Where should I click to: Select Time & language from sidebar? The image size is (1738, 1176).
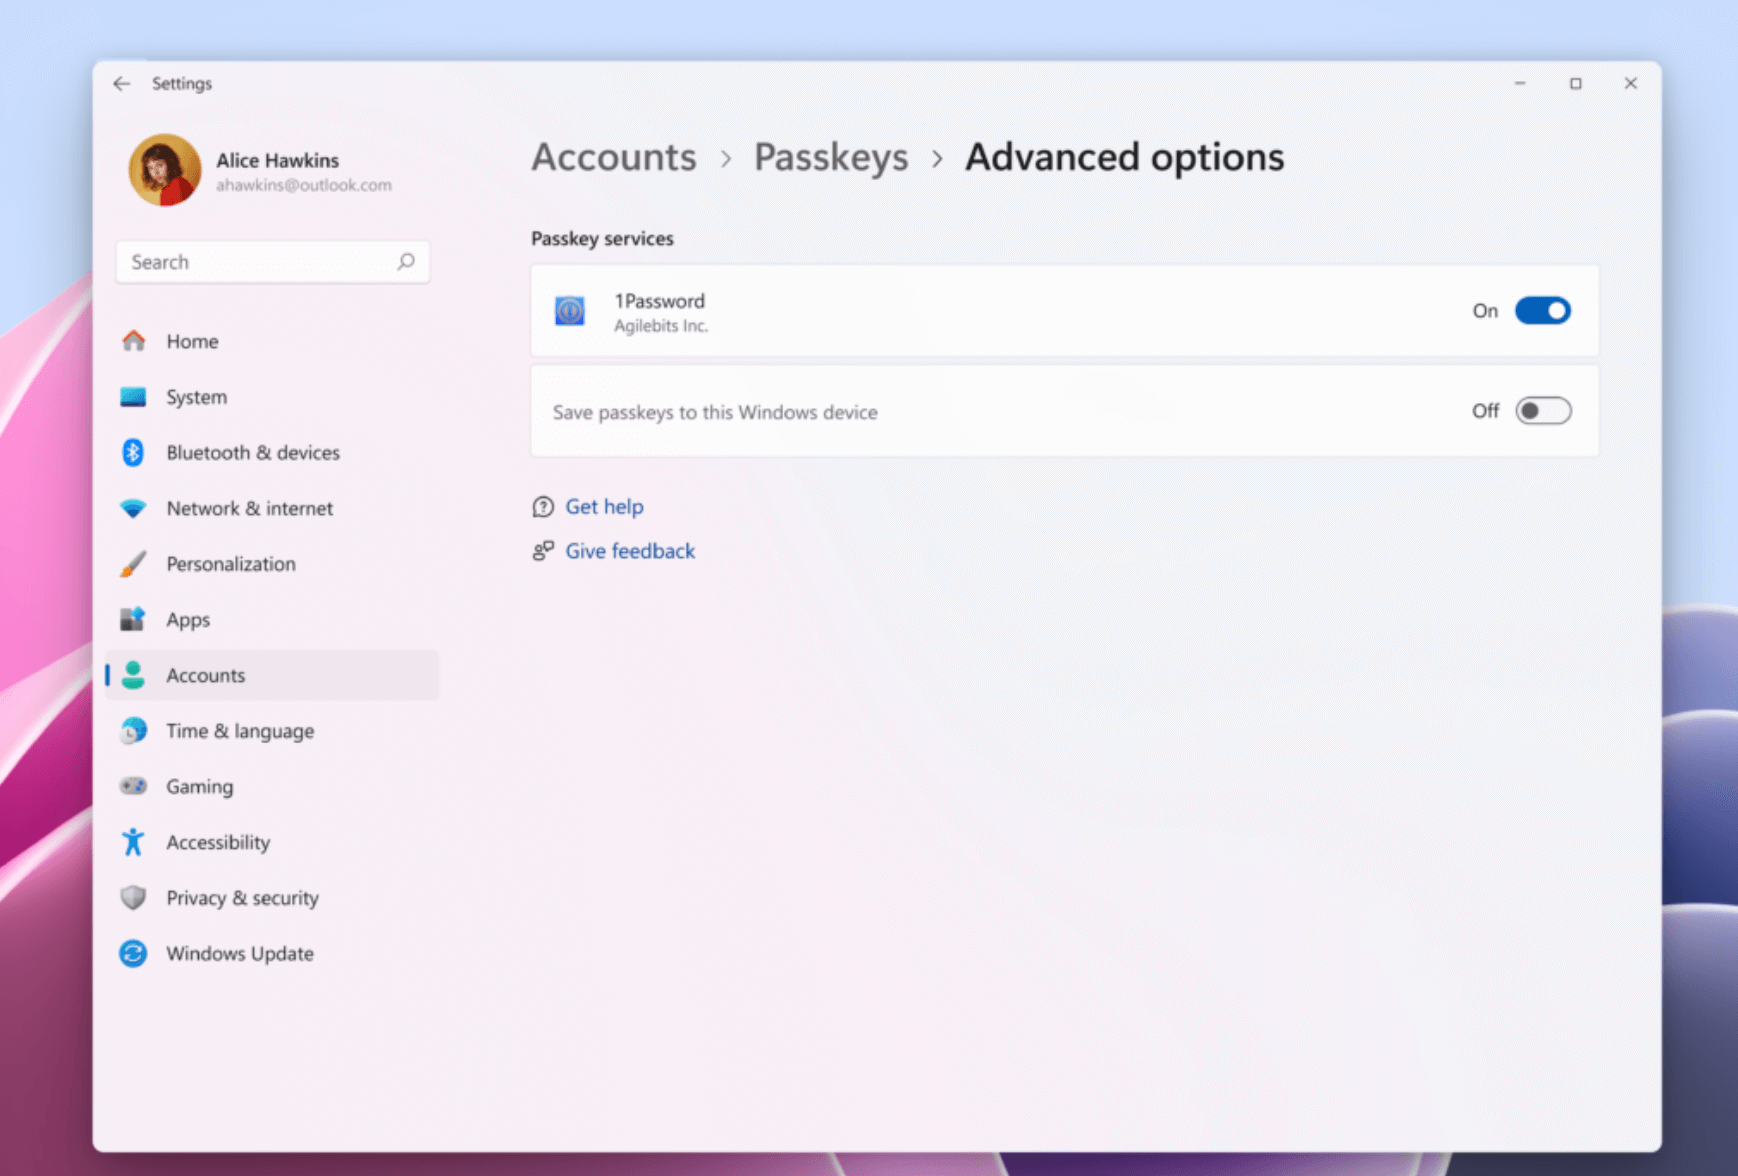coord(240,731)
